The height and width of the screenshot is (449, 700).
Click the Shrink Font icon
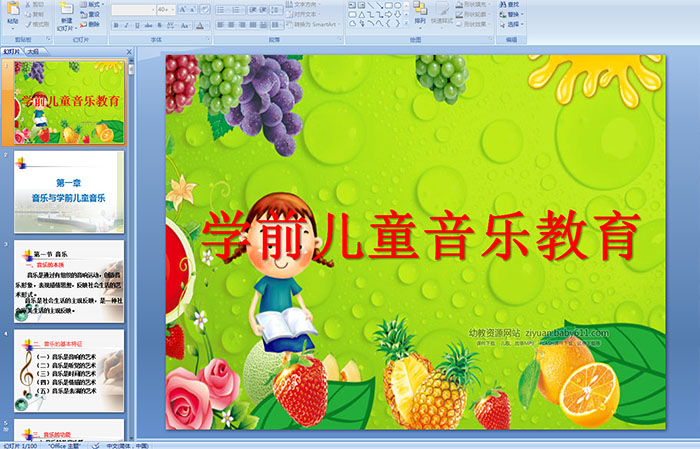[192, 10]
